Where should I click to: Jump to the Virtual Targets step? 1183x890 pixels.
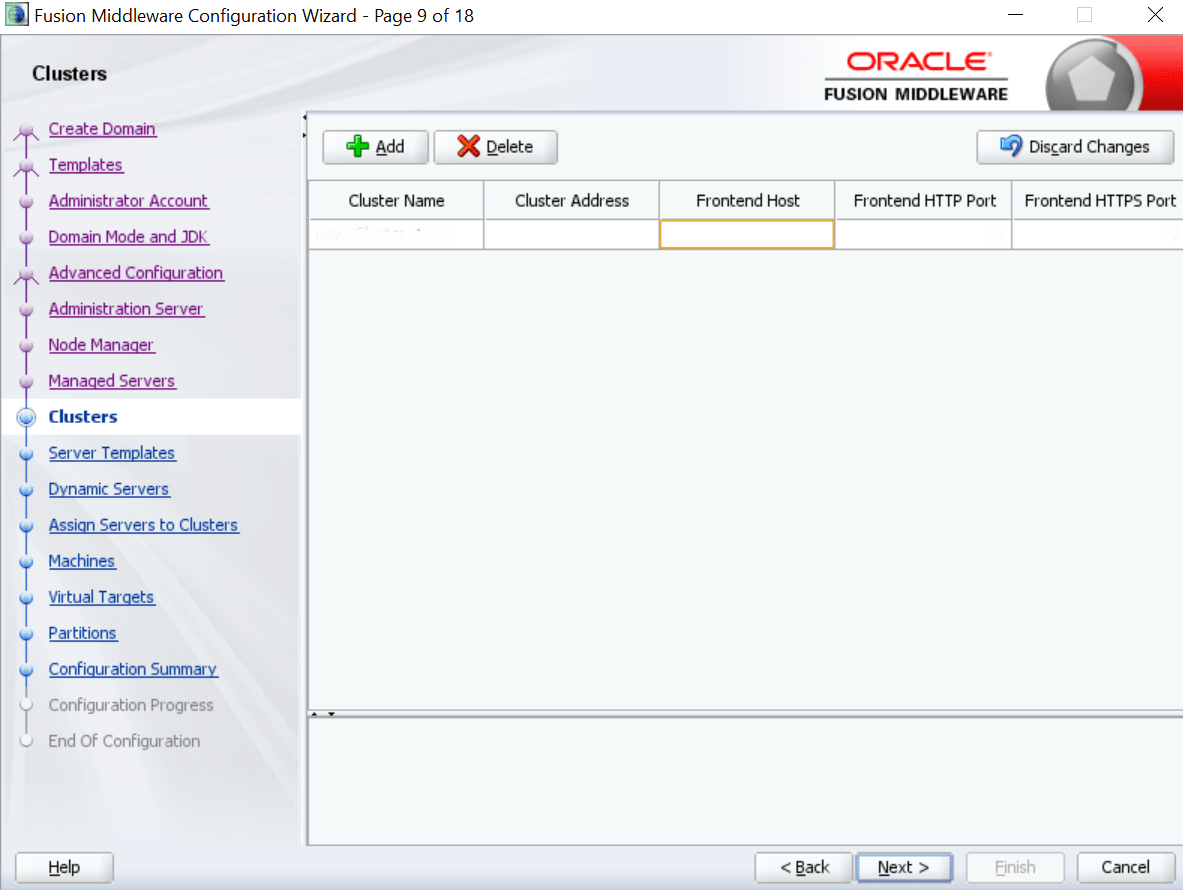(x=101, y=597)
